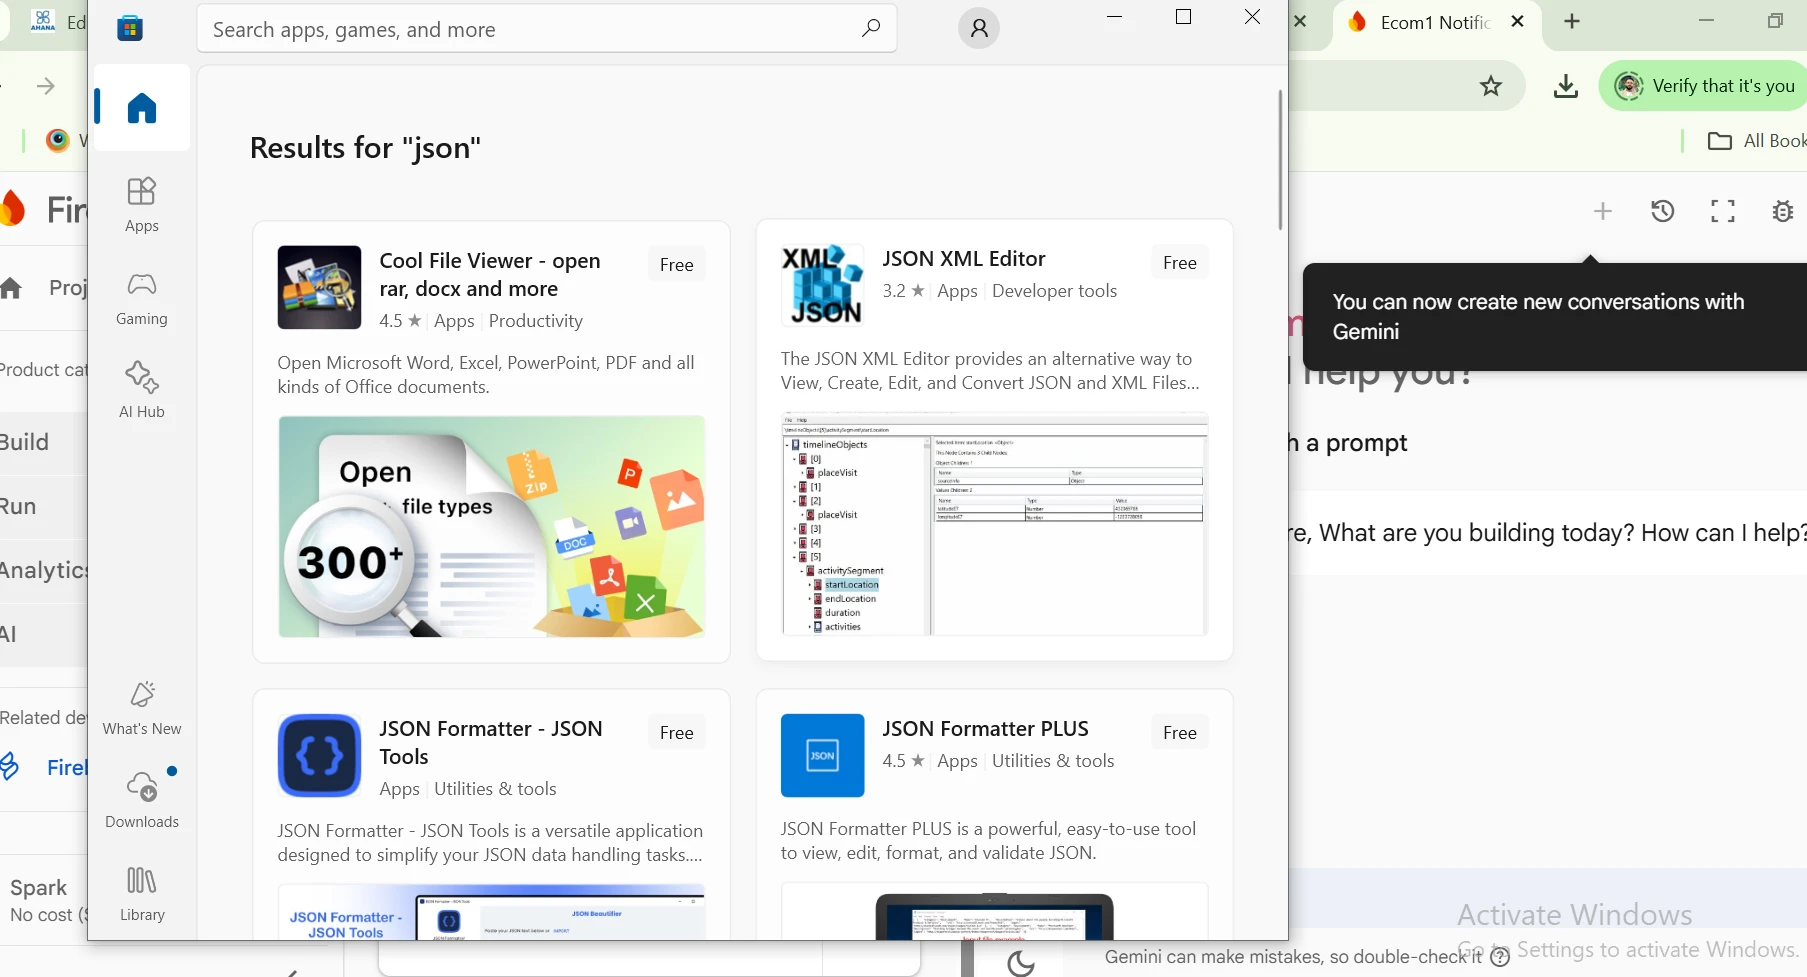Open Cool File Viewer screenshot thumbnail
Image resolution: width=1807 pixels, height=977 pixels.
coord(491,527)
